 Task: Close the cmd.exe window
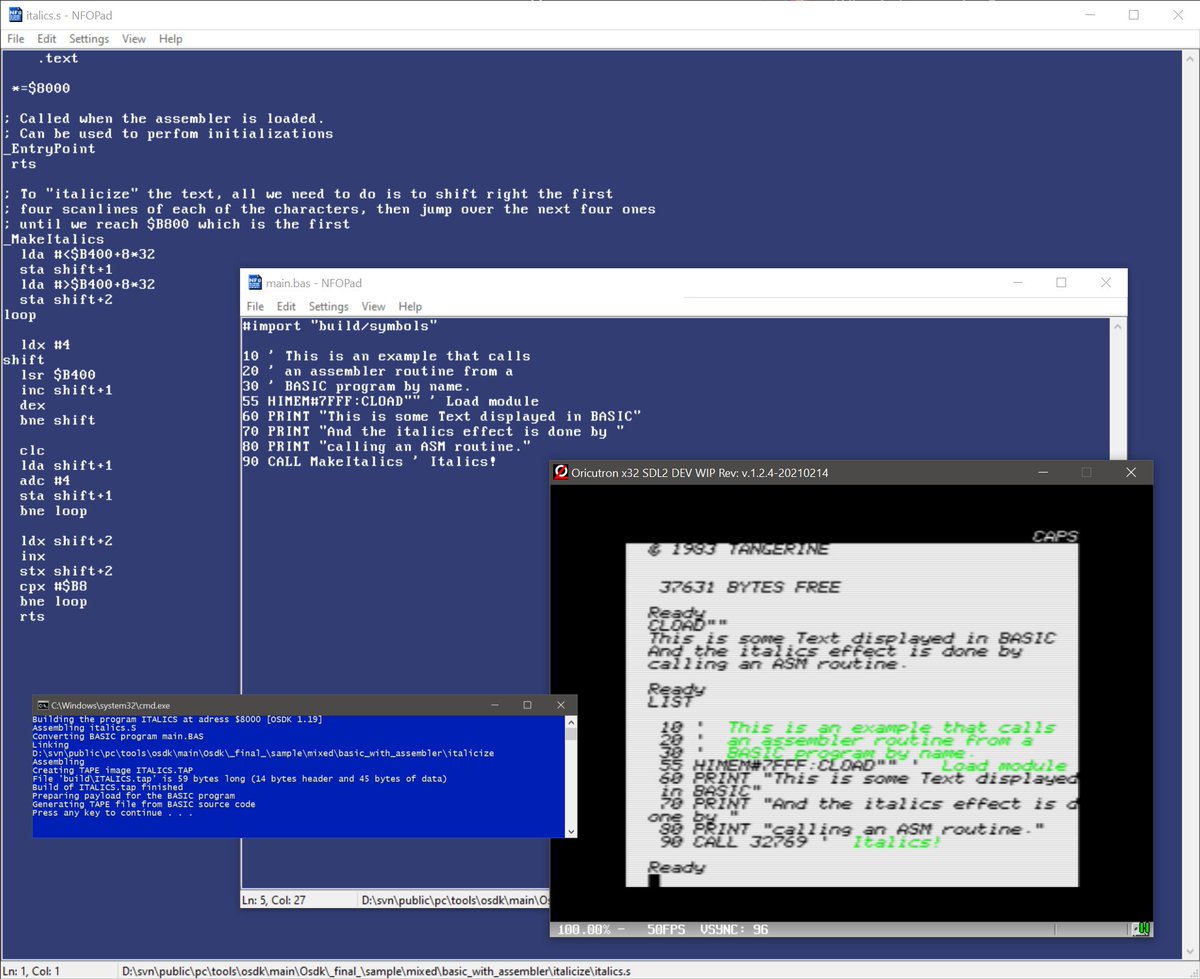561,705
